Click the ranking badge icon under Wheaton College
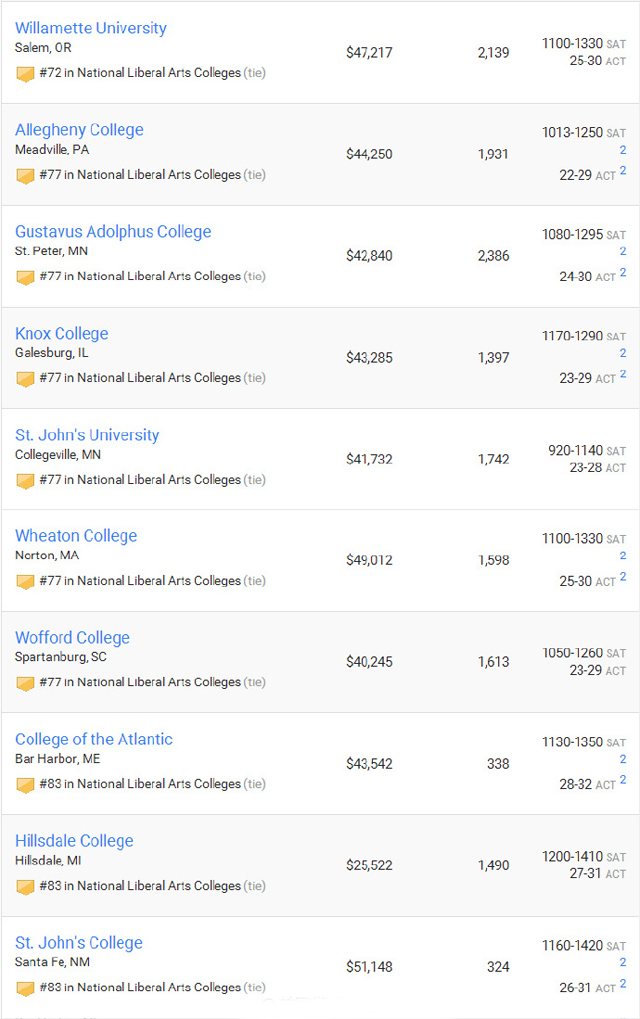Viewport: 640px width, 1019px height. [25, 582]
